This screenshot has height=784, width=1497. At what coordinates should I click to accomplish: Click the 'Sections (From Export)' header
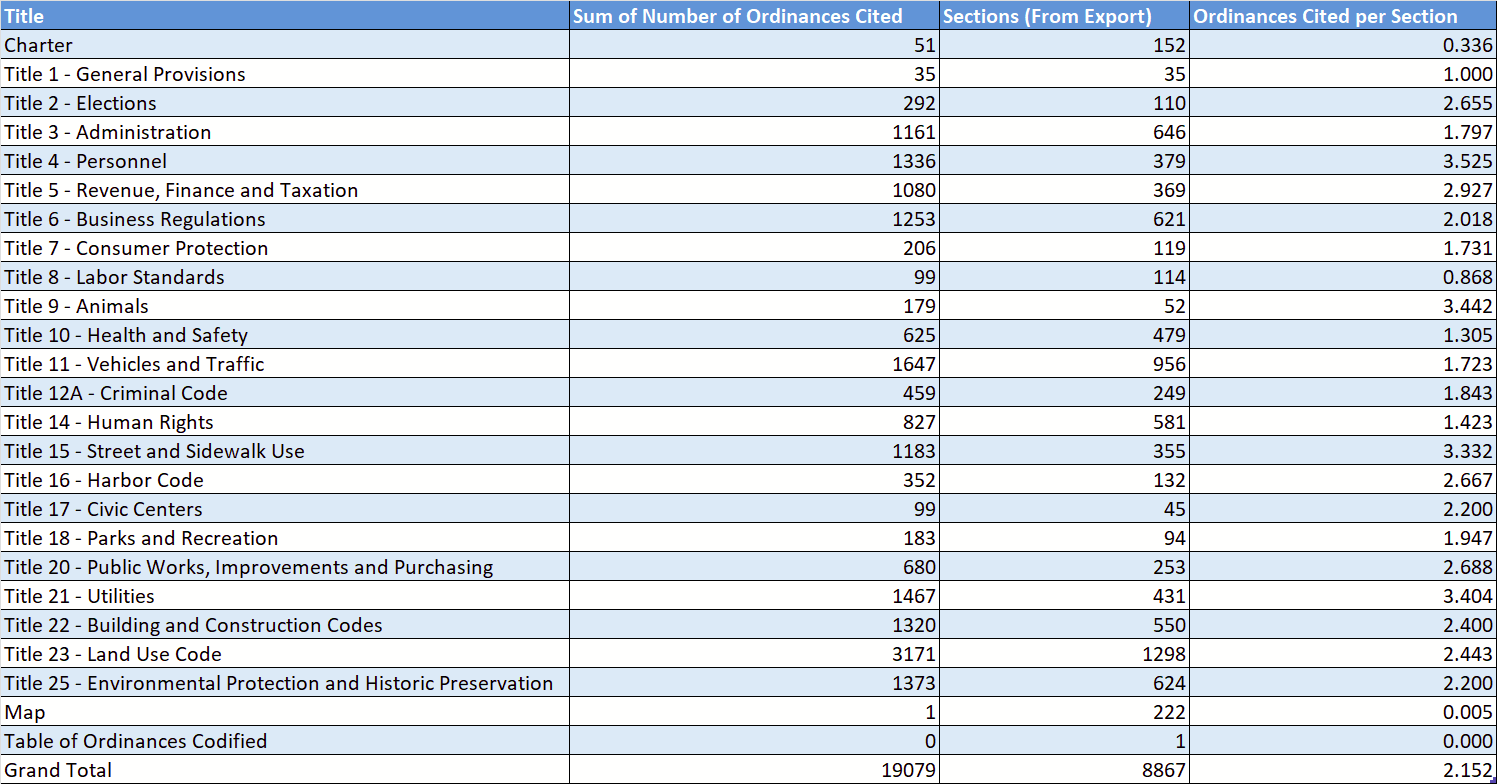(1064, 16)
